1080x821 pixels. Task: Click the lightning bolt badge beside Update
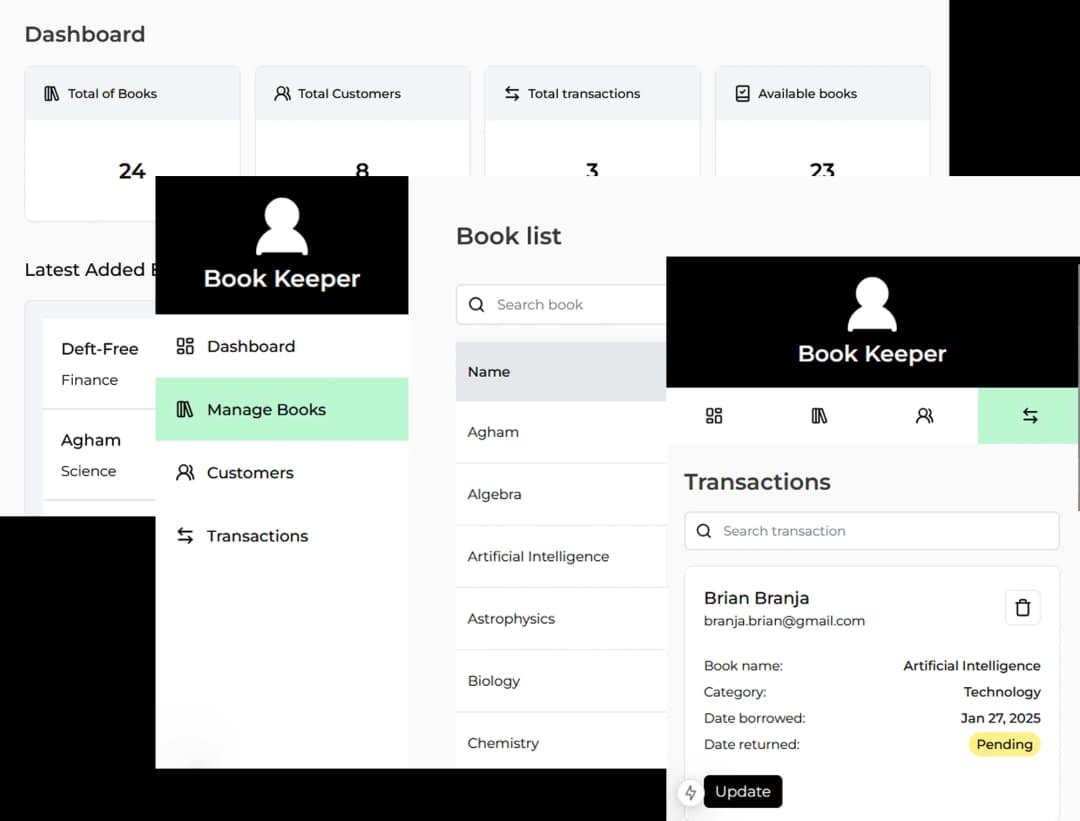coord(690,792)
